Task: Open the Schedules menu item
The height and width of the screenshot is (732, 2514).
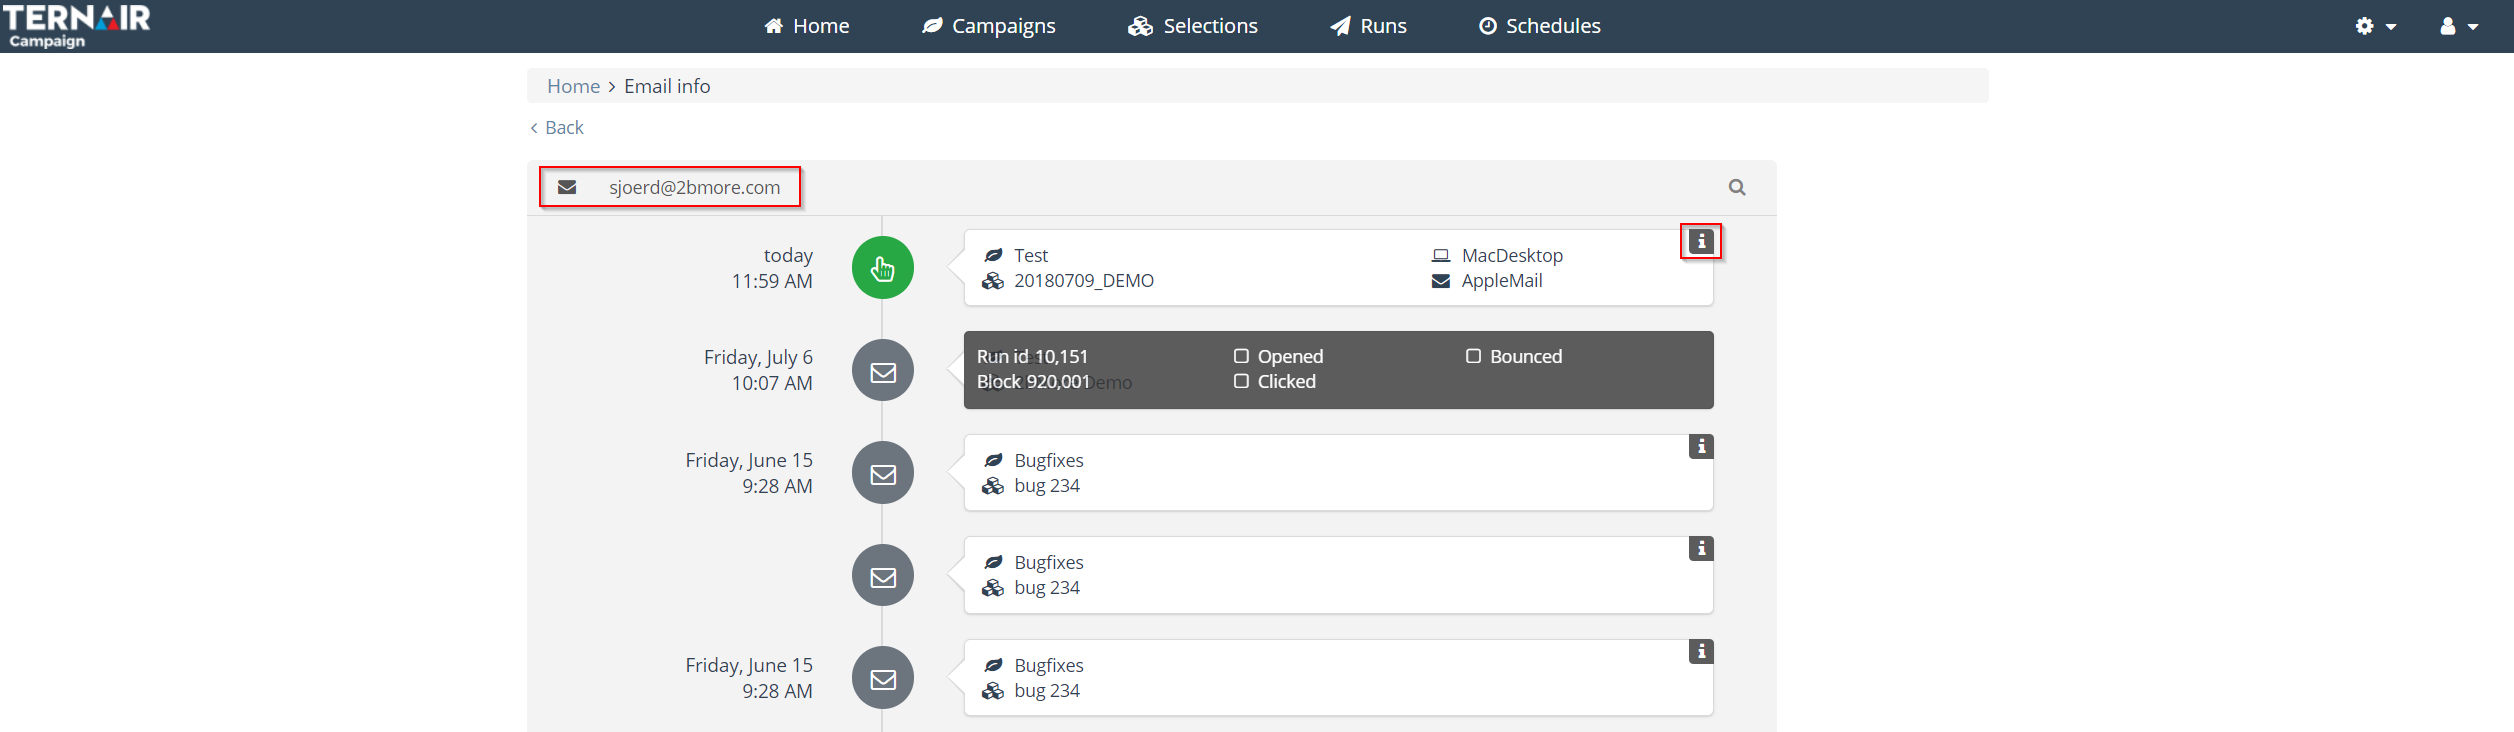Action: [x=1539, y=26]
